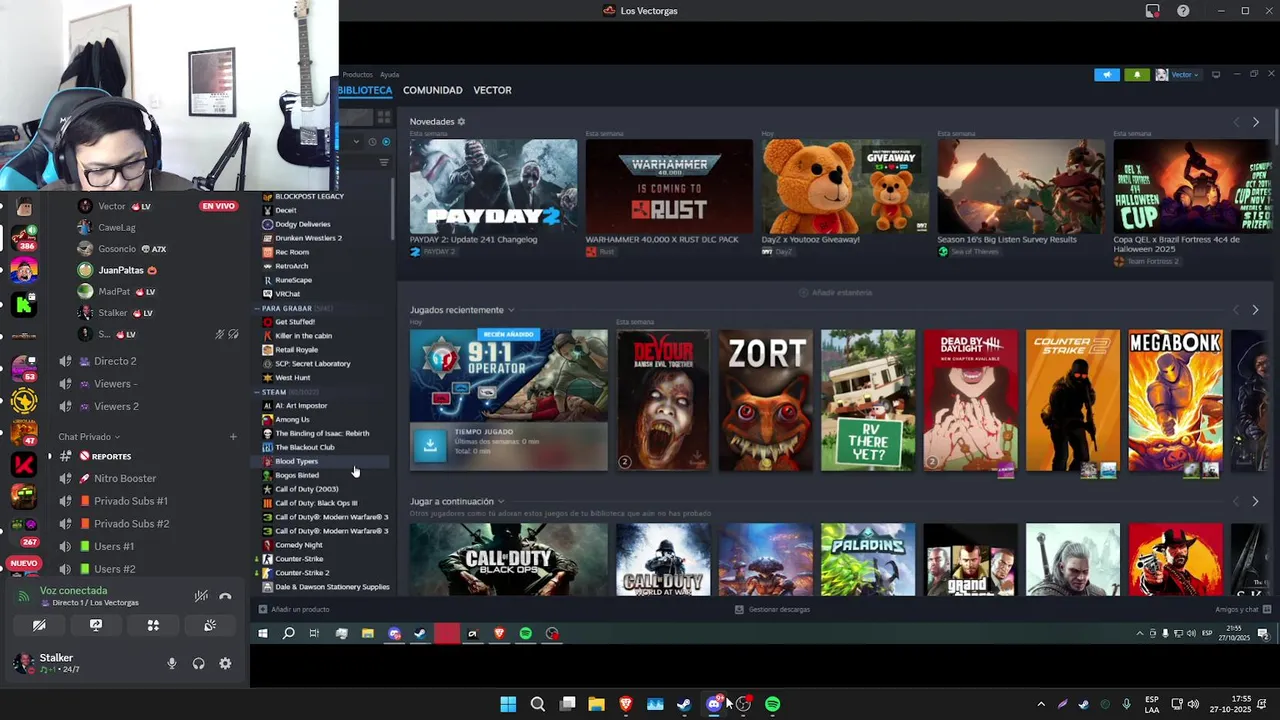This screenshot has height=720, width=1280.
Task: Open Discord soundboard button
Action: (210, 625)
